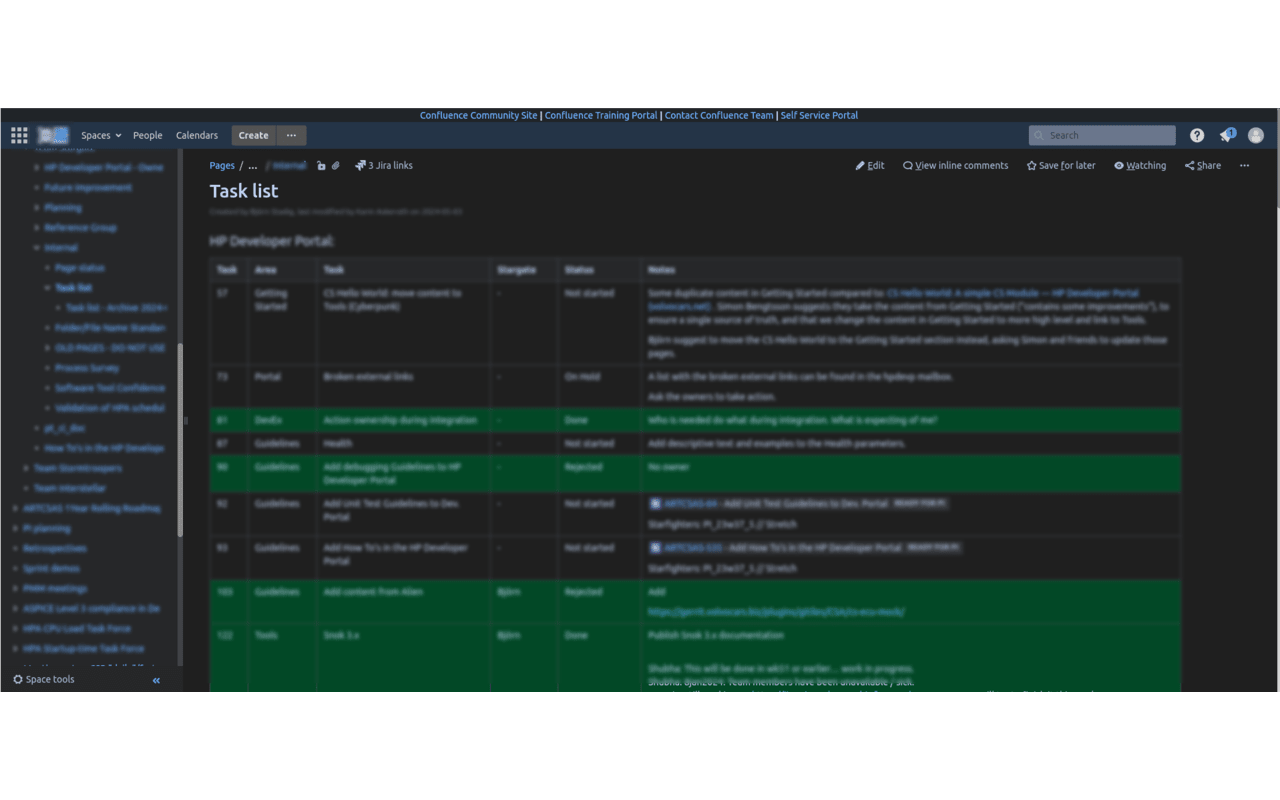This screenshot has height=800, width=1280.
Task: Click HP Developer Portal heading
Action: click(x=271, y=241)
